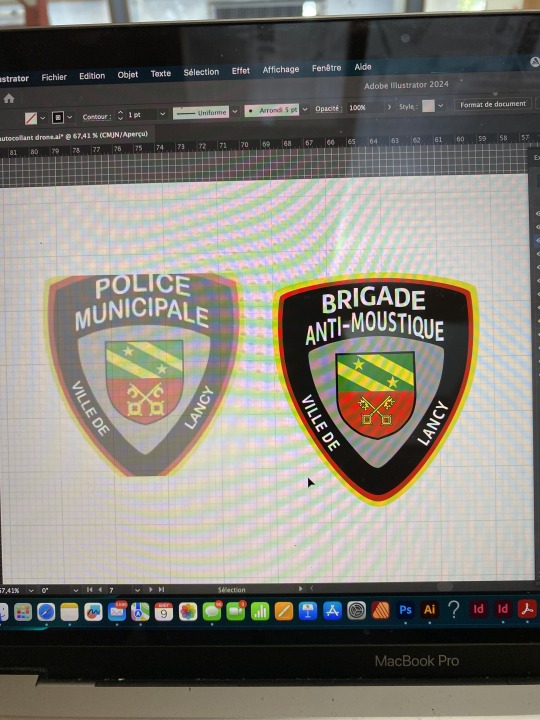
Task: Click the stroke weight 1 pt field
Action: 141,114
